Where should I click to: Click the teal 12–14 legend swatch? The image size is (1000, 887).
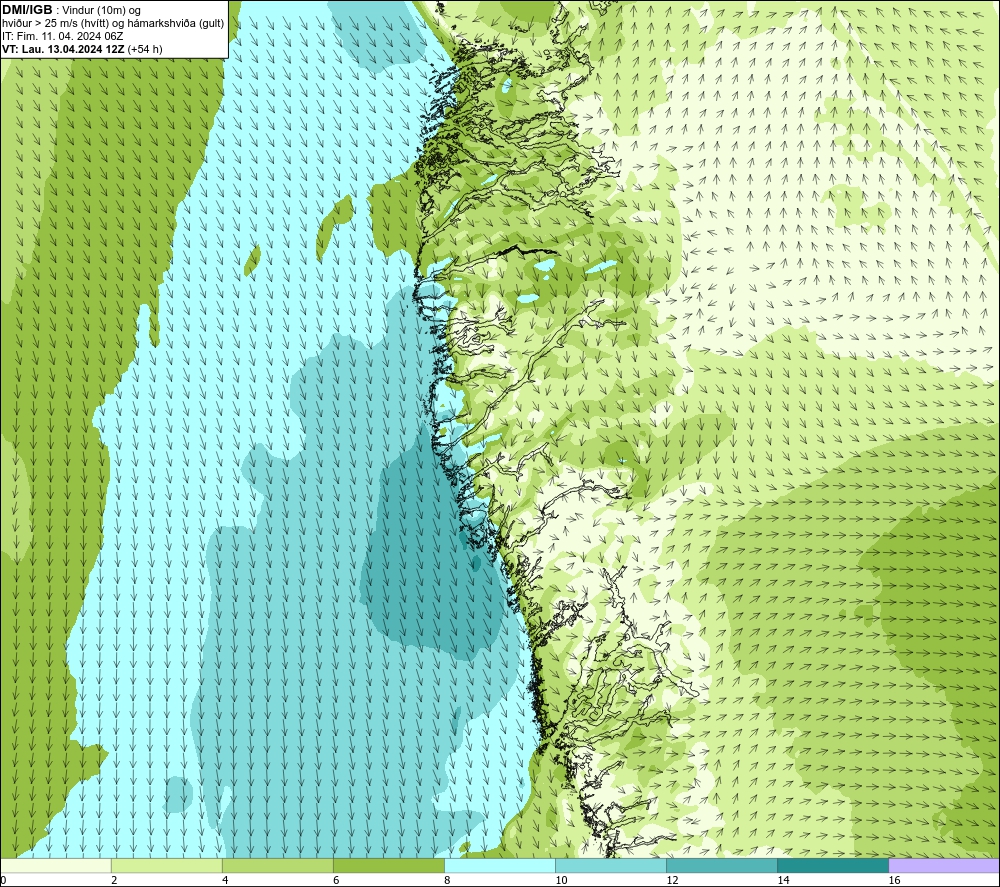tap(722, 865)
